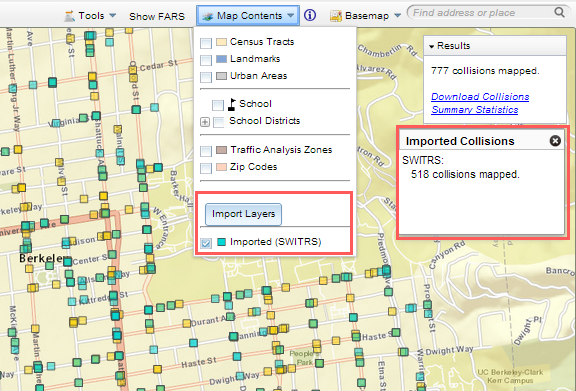The height and width of the screenshot is (391, 576).
Task: Click the Import Layers button
Action: [243, 214]
